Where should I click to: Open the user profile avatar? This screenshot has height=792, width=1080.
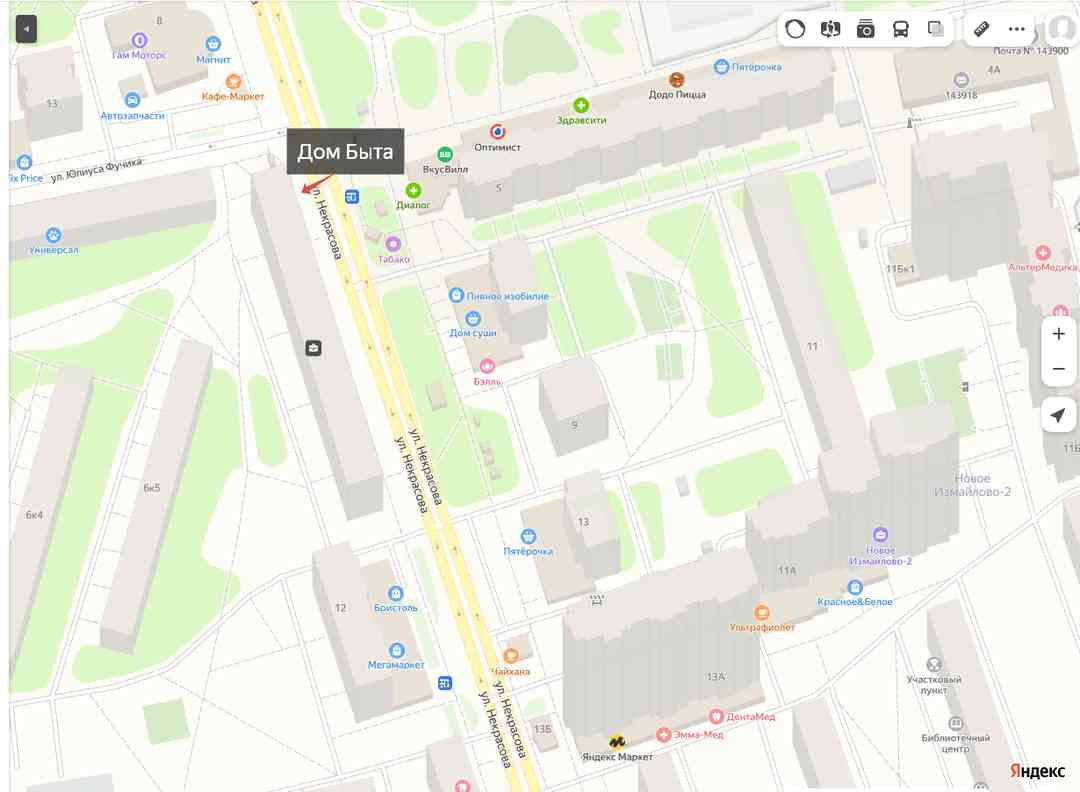click(1061, 29)
